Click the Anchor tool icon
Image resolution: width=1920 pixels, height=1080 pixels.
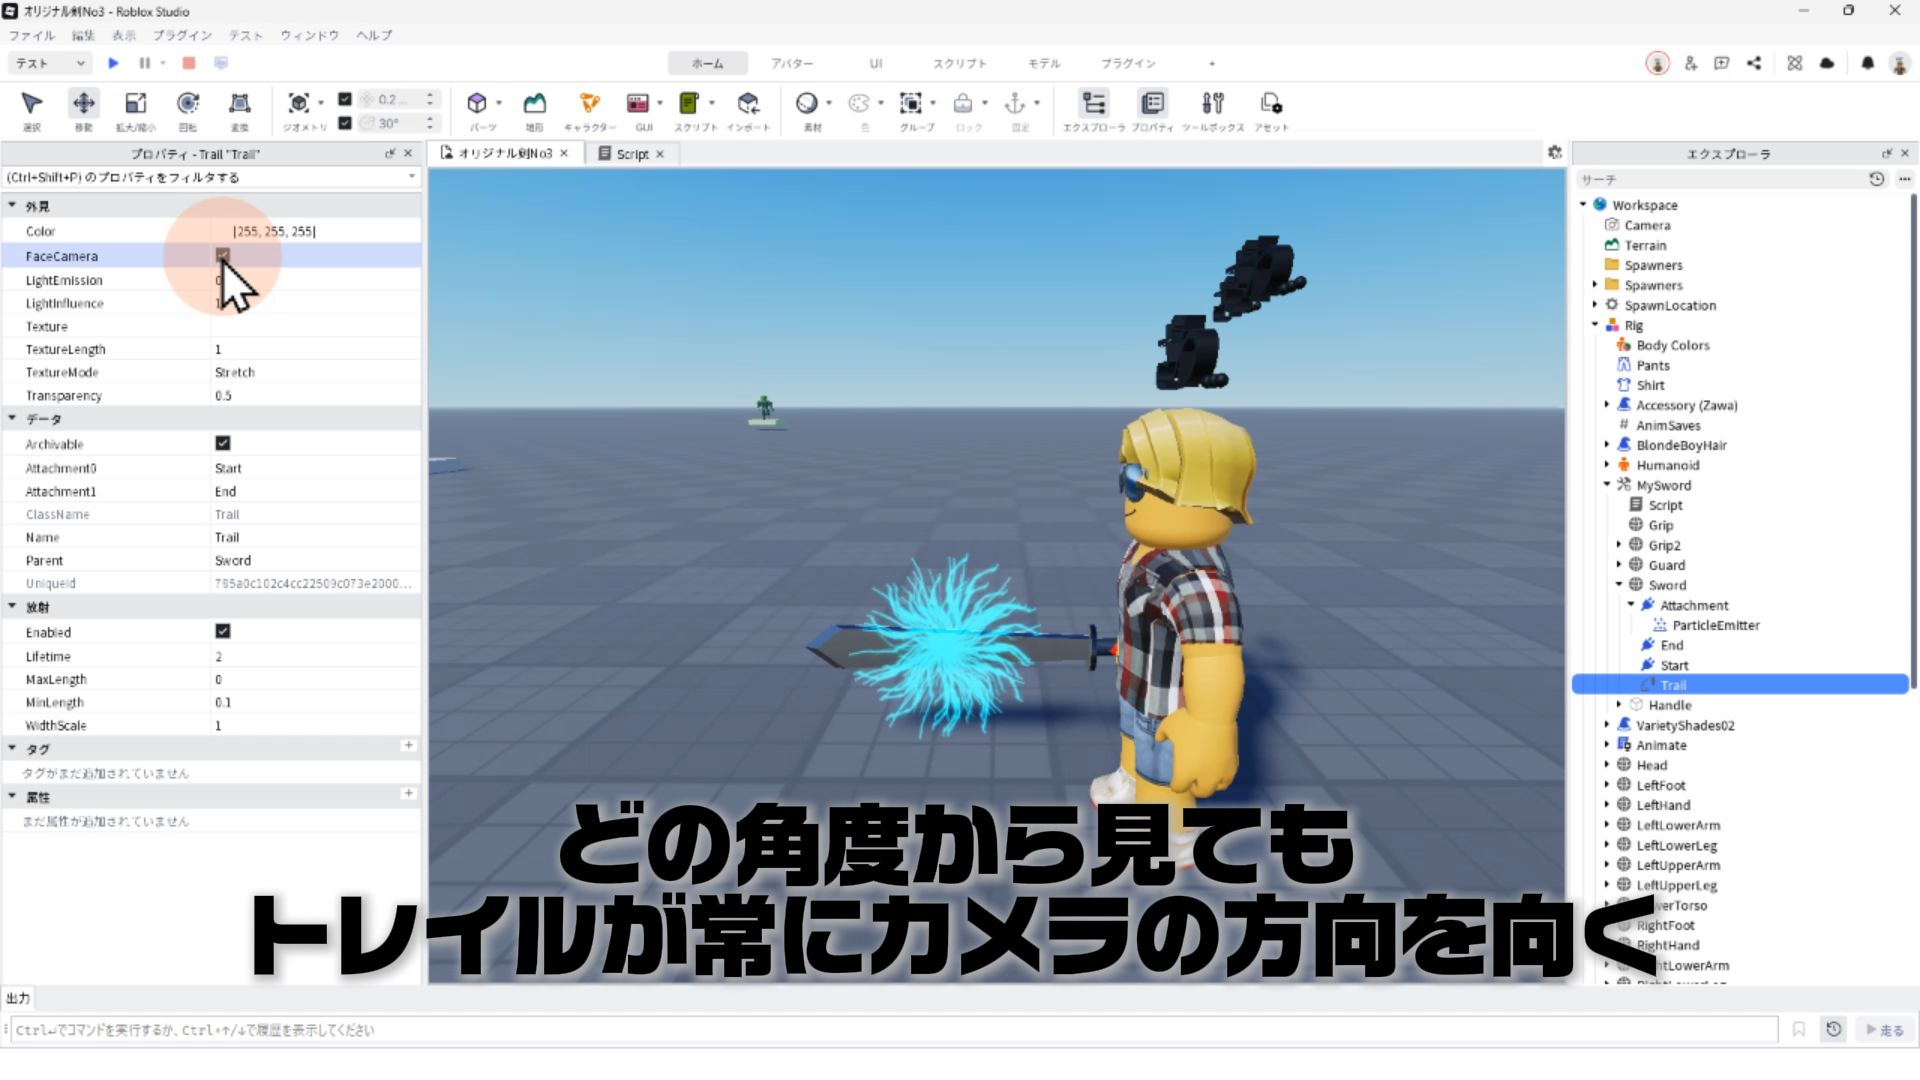1015,103
